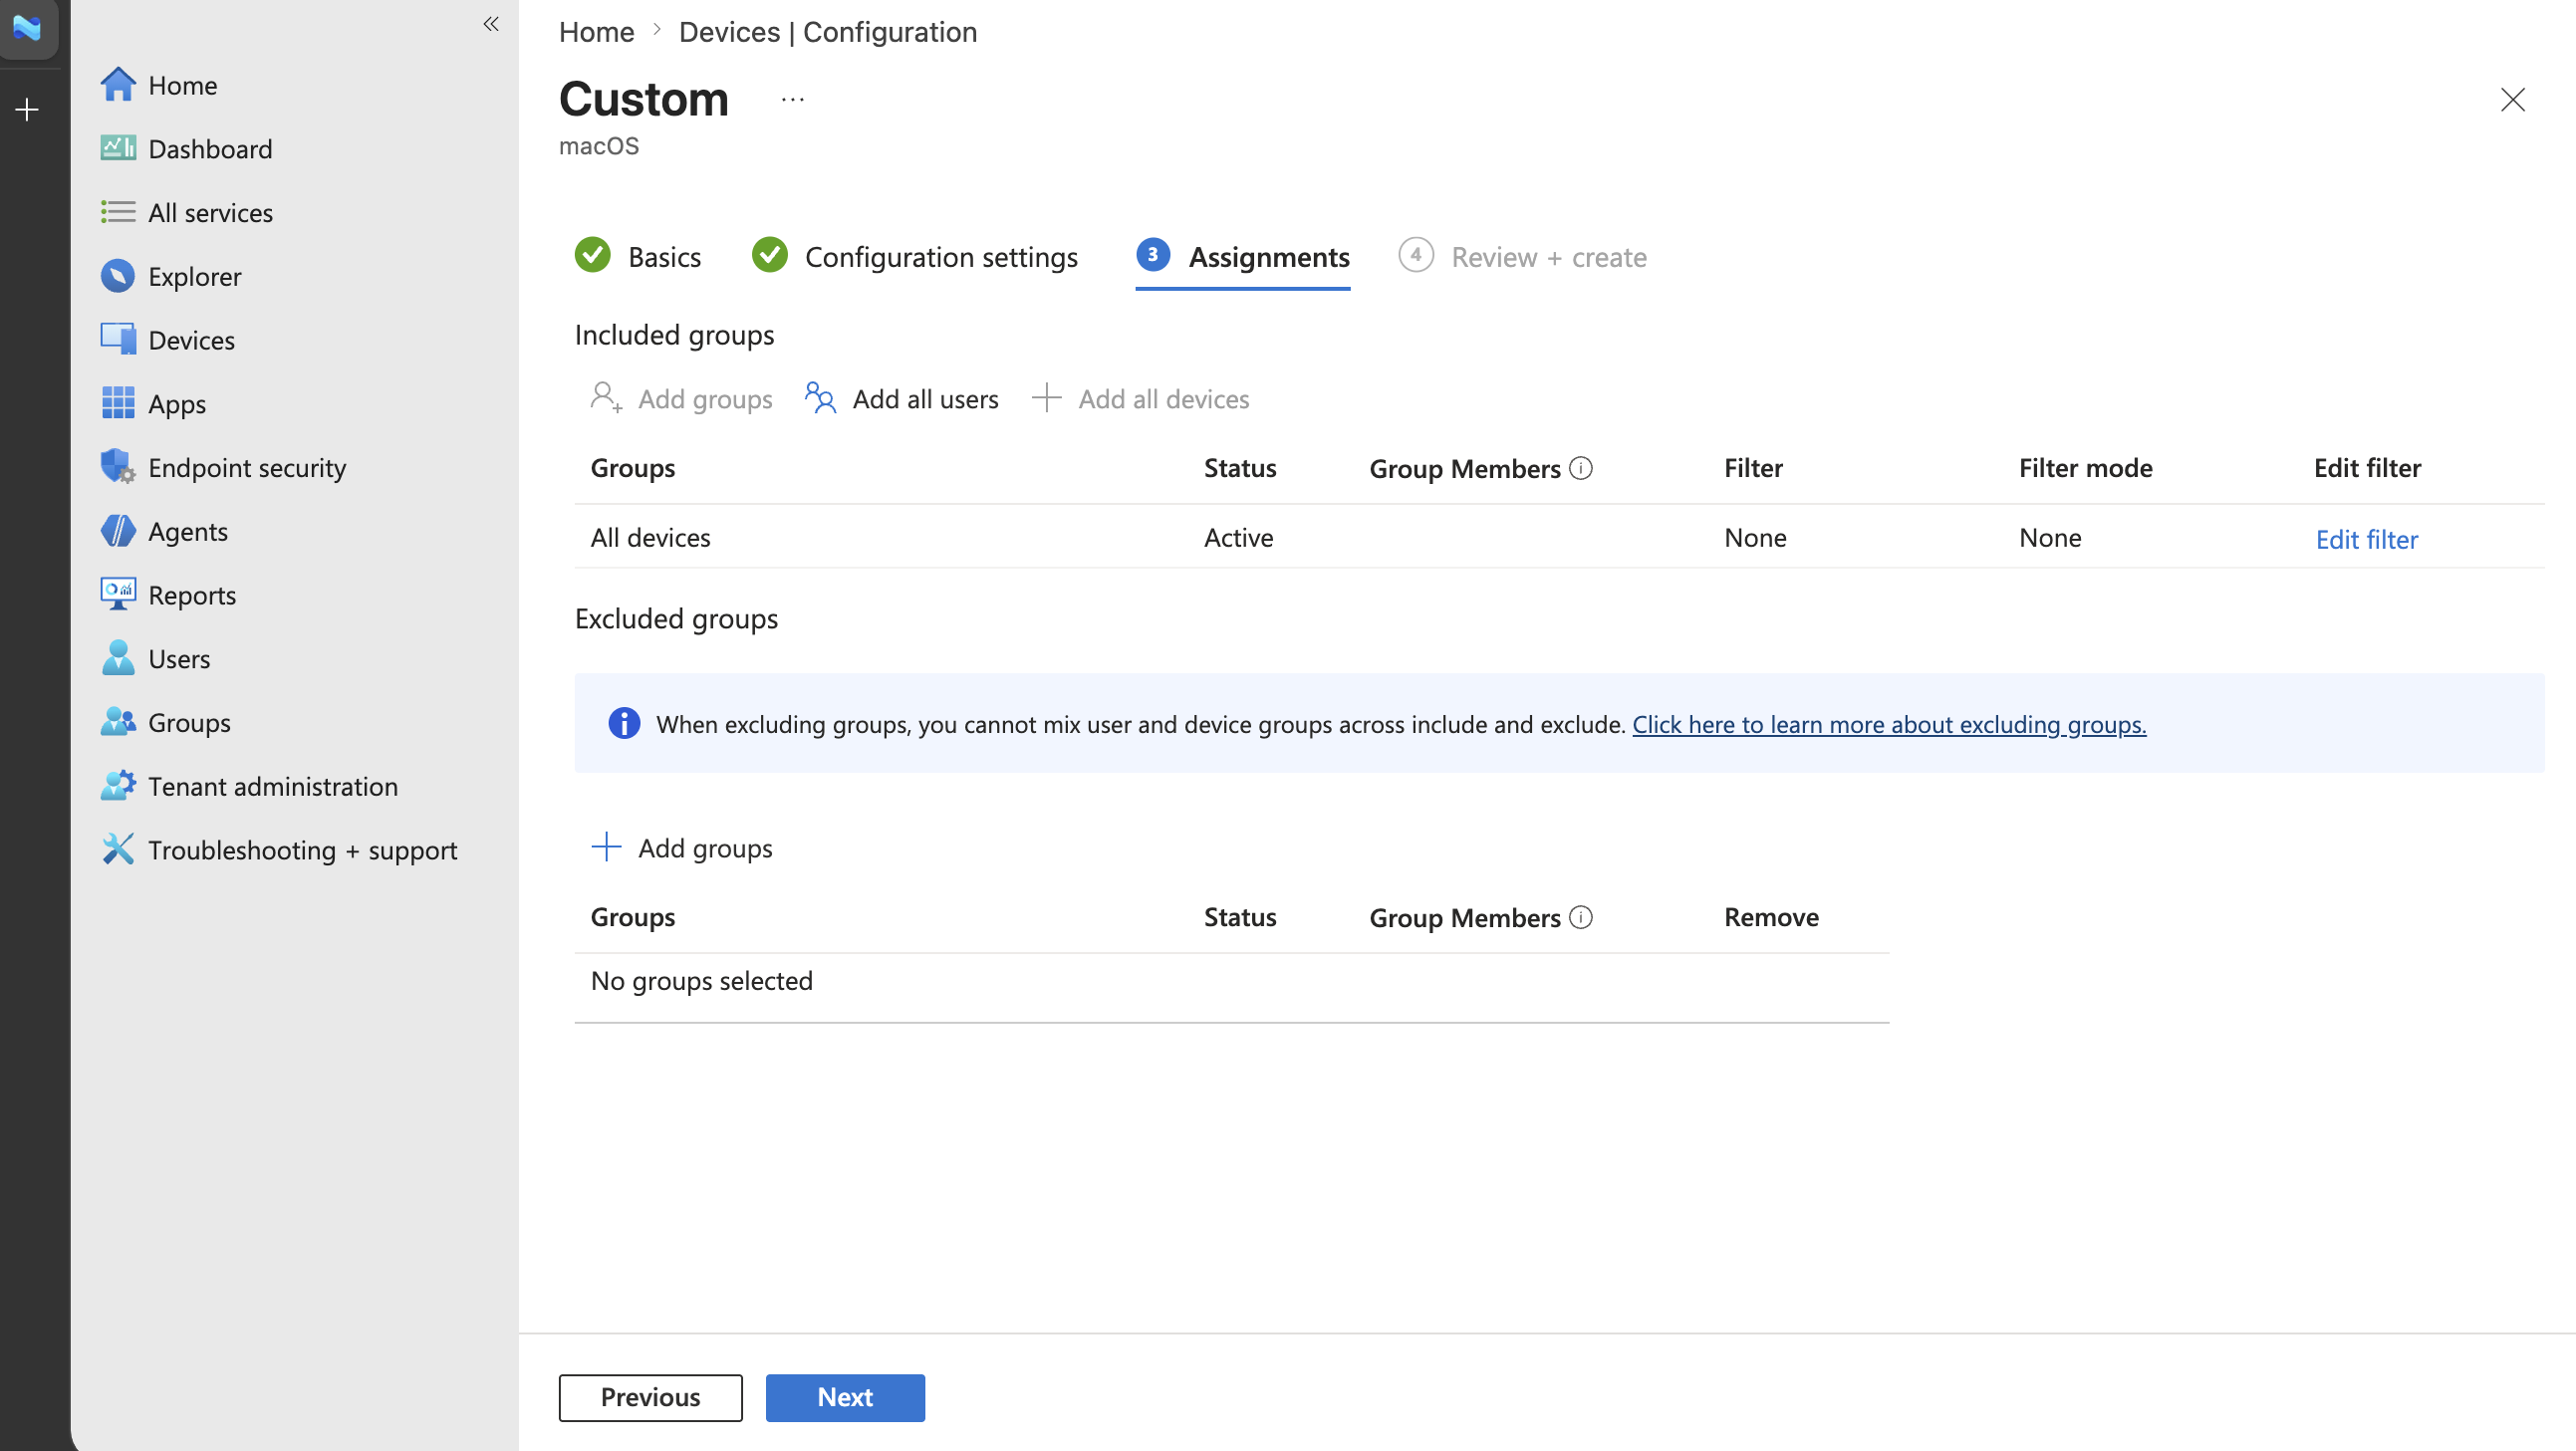The height and width of the screenshot is (1451, 2576).
Task: Click Add groups text under Included groups
Action: coord(705,398)
